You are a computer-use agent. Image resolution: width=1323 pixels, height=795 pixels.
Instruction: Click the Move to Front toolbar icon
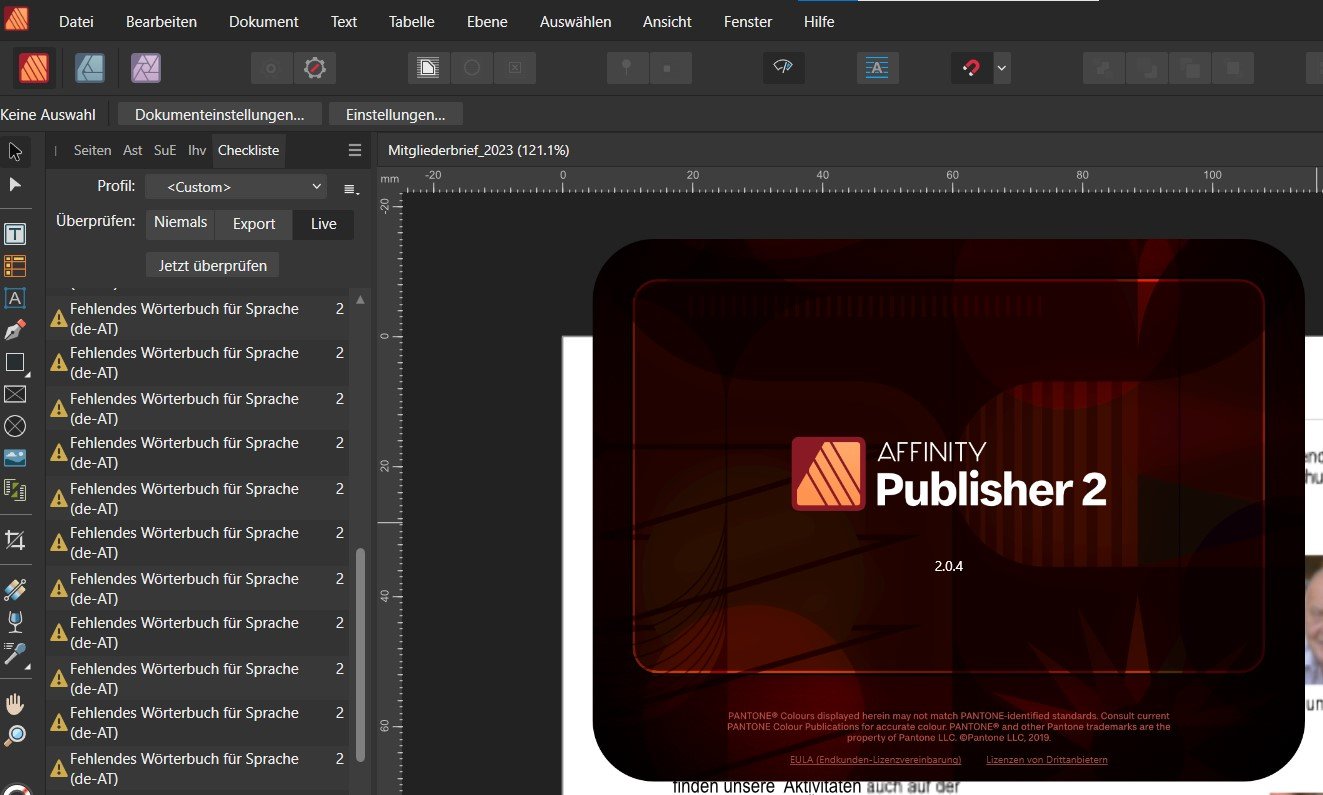point(1233,68)
